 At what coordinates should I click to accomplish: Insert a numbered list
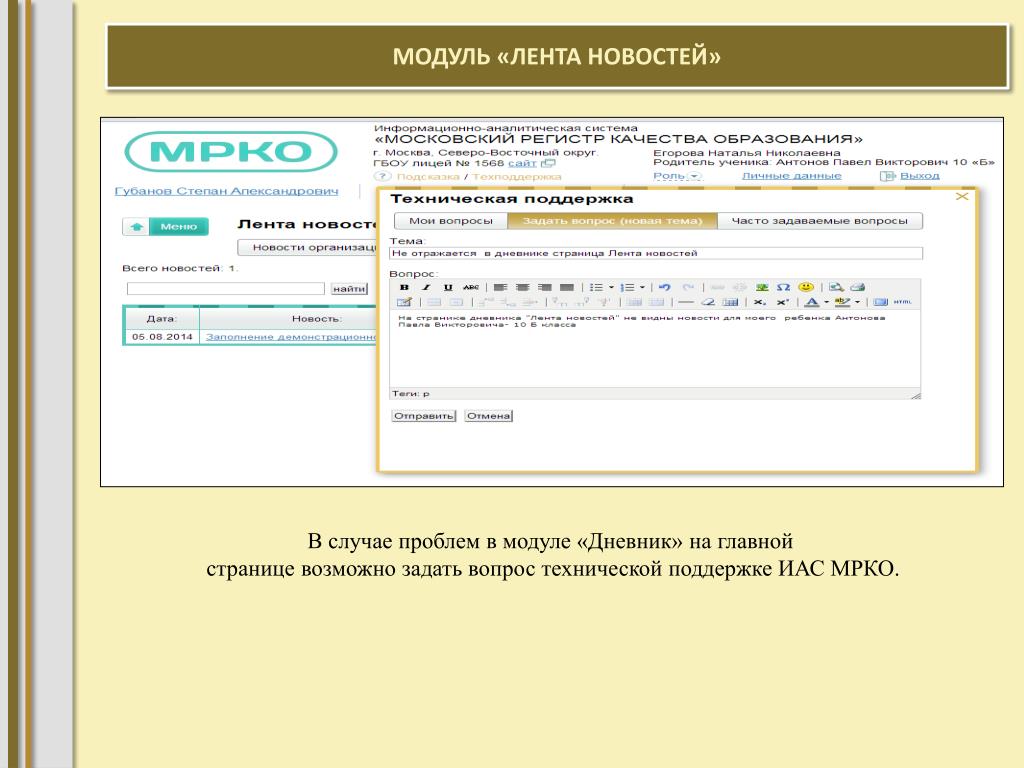point(628,287)
